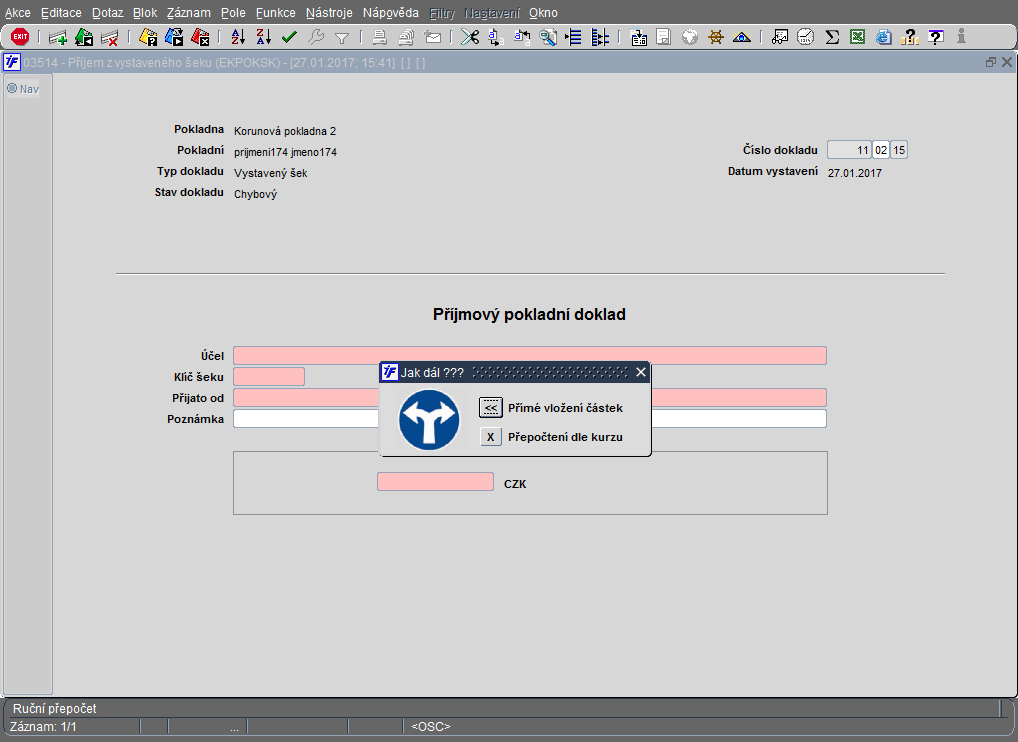Click the Číslo dokladu field showing 11
Screen dimensions: 1018x742
click(849, 150)
